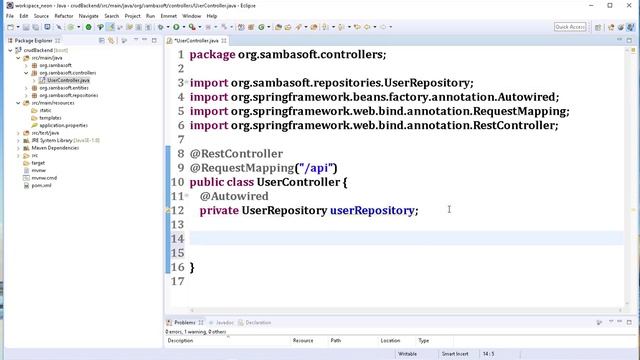
Task: Click the editor's horizontal scrollbar
Action: [x=406, y=310]
